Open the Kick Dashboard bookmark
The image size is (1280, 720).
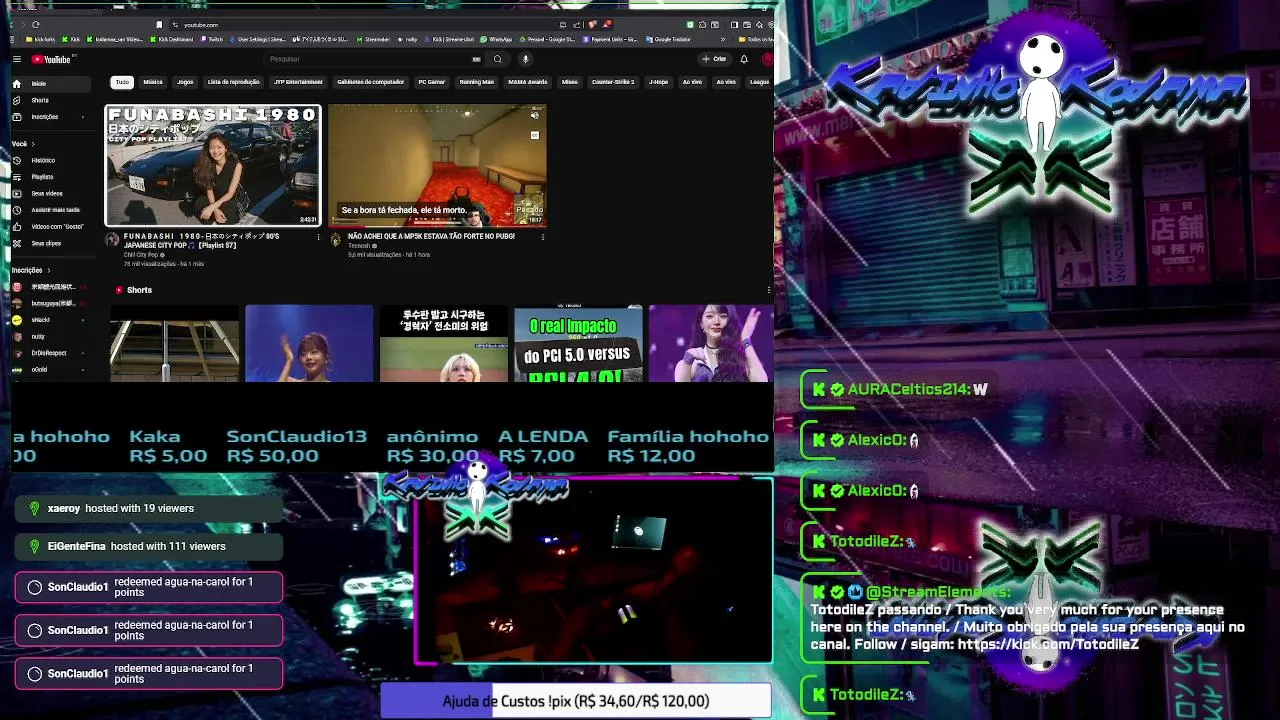pos(172,40)
